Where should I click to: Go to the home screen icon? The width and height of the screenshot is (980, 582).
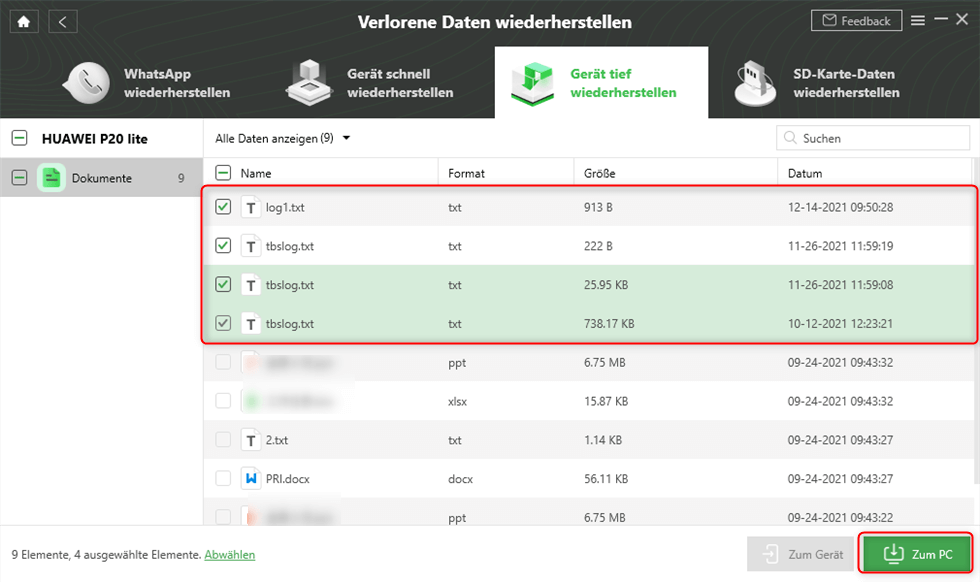coord(24,22)
